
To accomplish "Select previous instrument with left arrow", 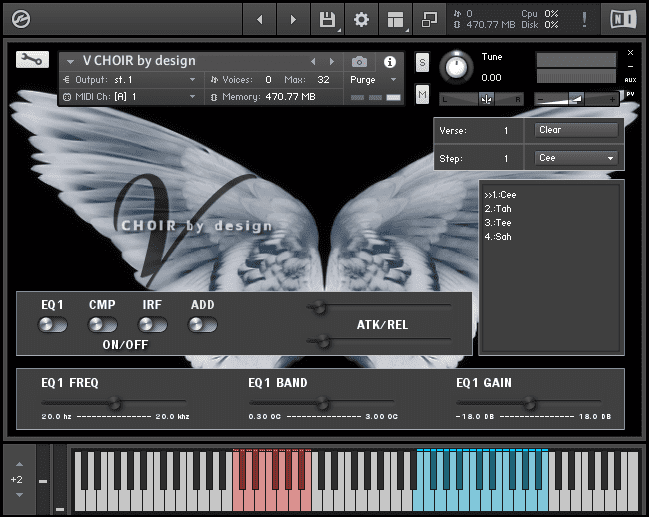I will click(313, 62).
